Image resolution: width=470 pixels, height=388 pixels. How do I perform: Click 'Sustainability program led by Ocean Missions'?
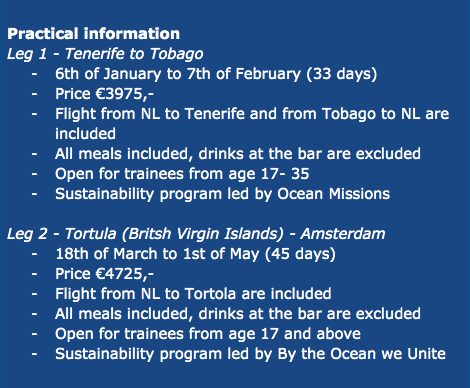[223, 194]
